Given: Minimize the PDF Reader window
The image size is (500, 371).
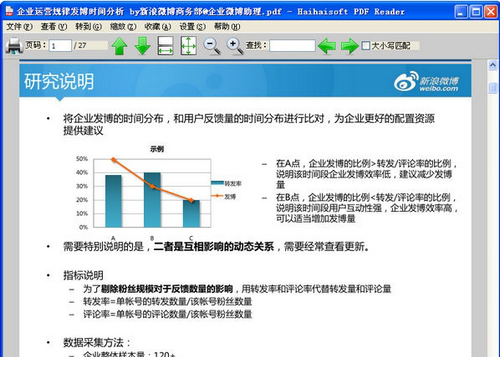Looking at the screenshot, I should point(461,12).
